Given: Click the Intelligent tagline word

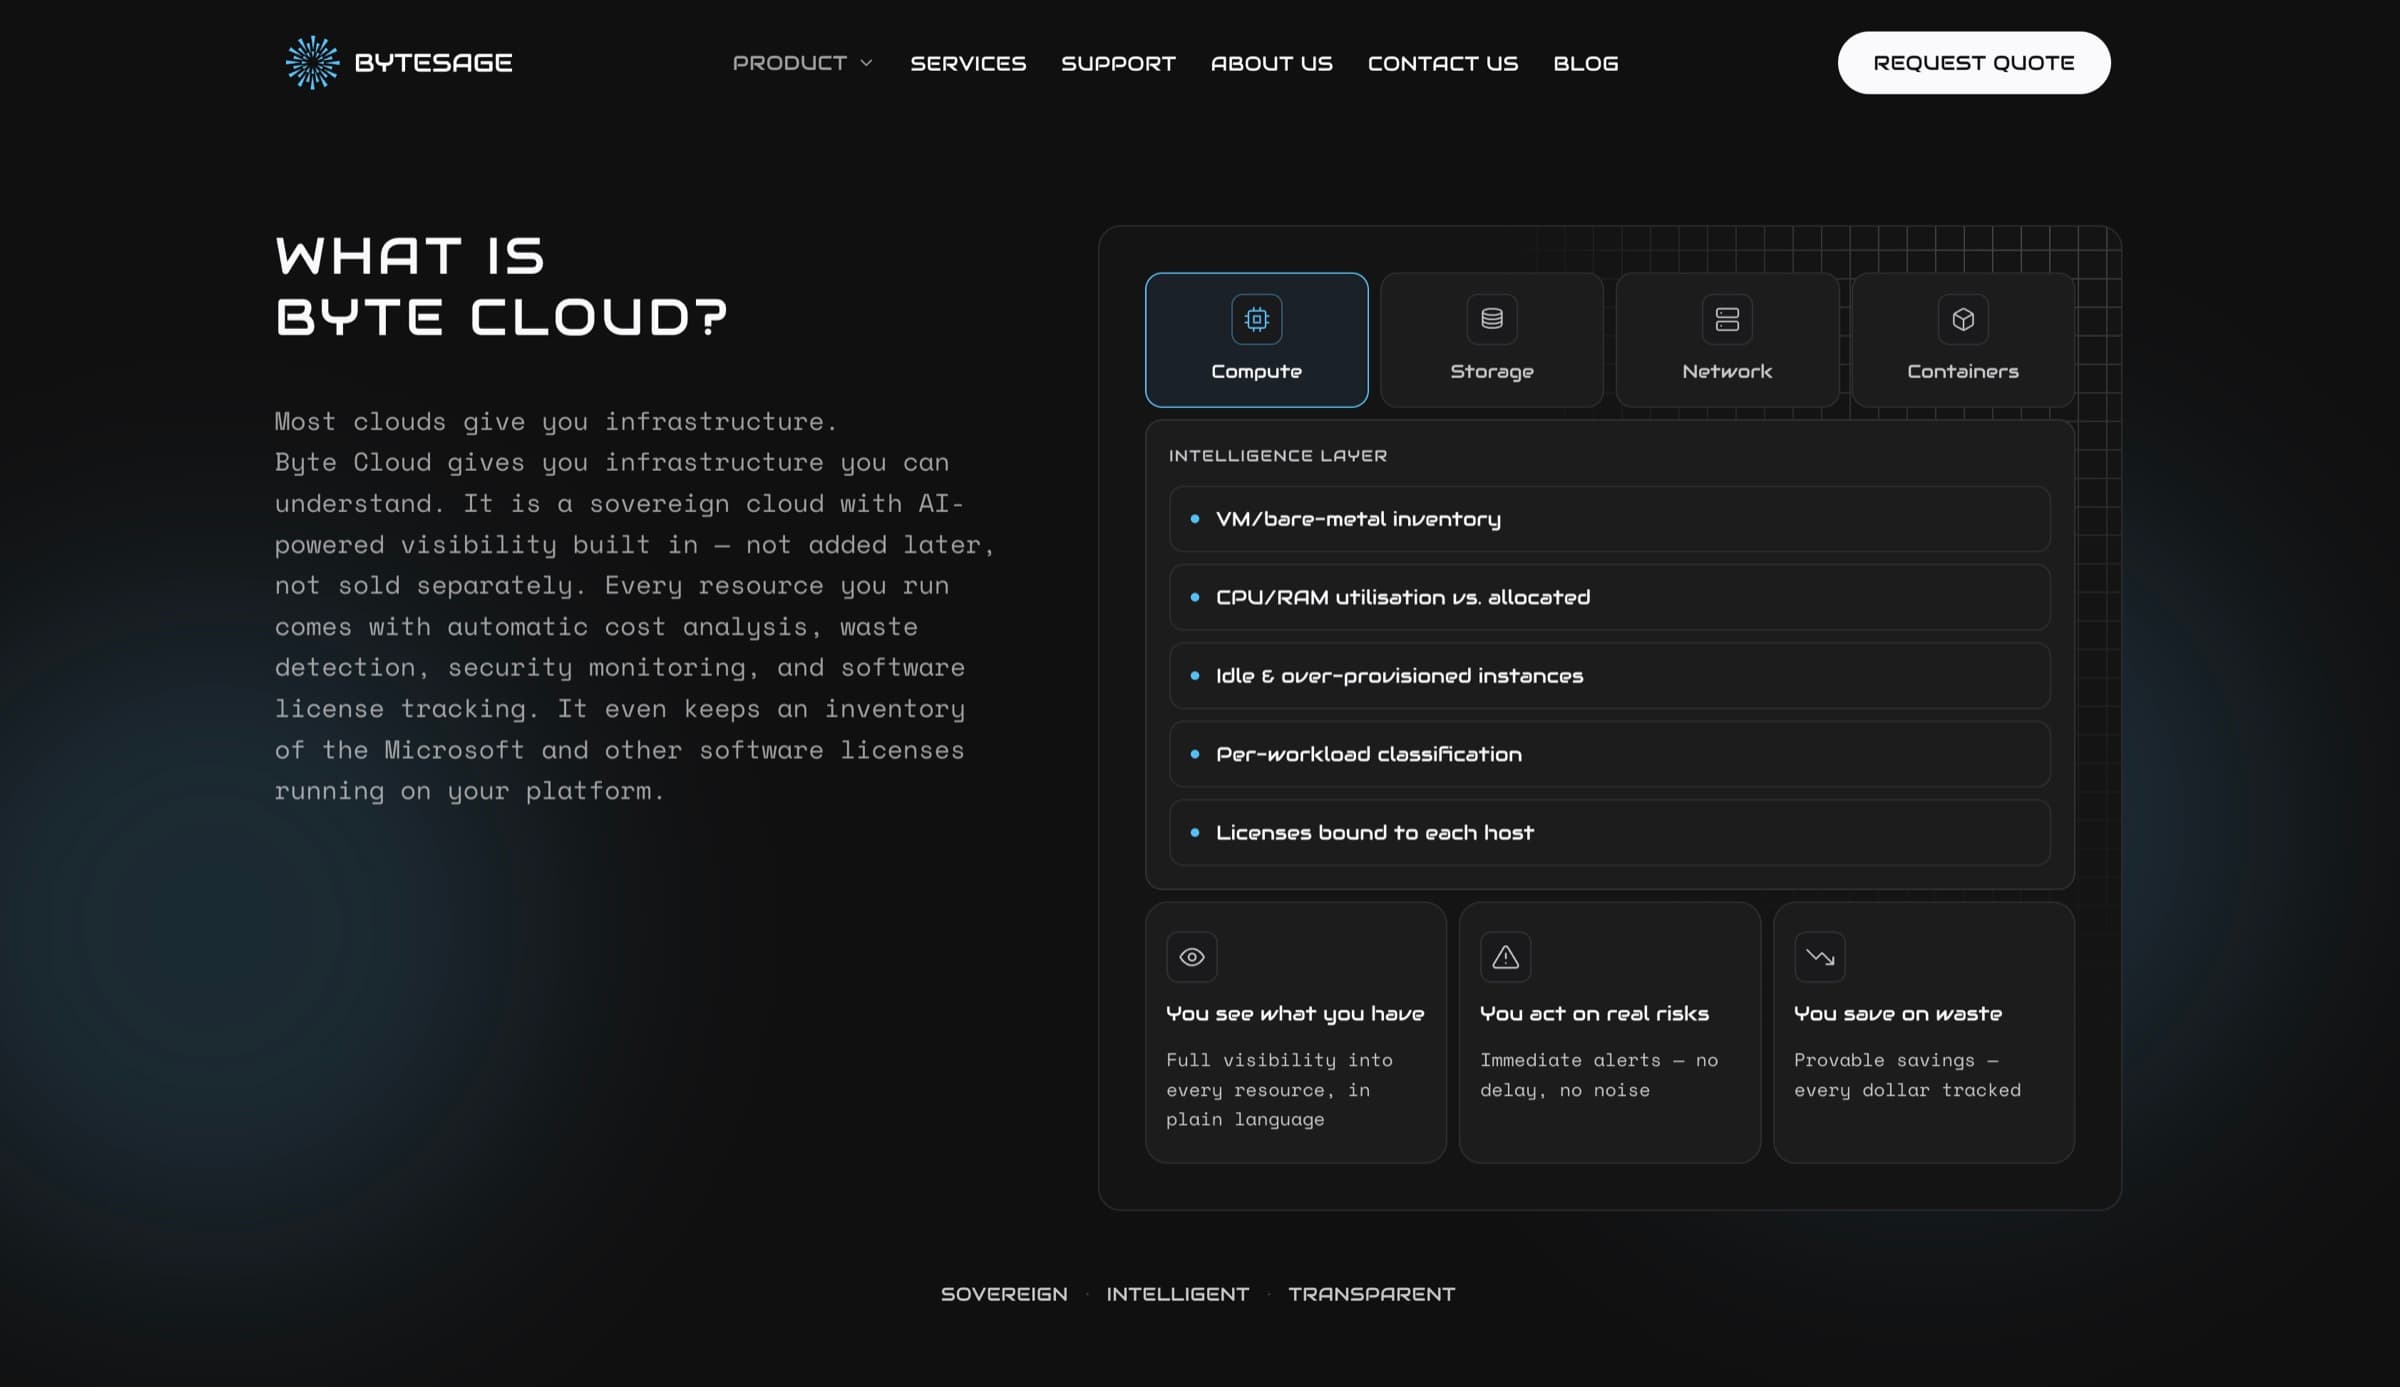Looking at the screenshot, I should [x=1177, y=1294].
